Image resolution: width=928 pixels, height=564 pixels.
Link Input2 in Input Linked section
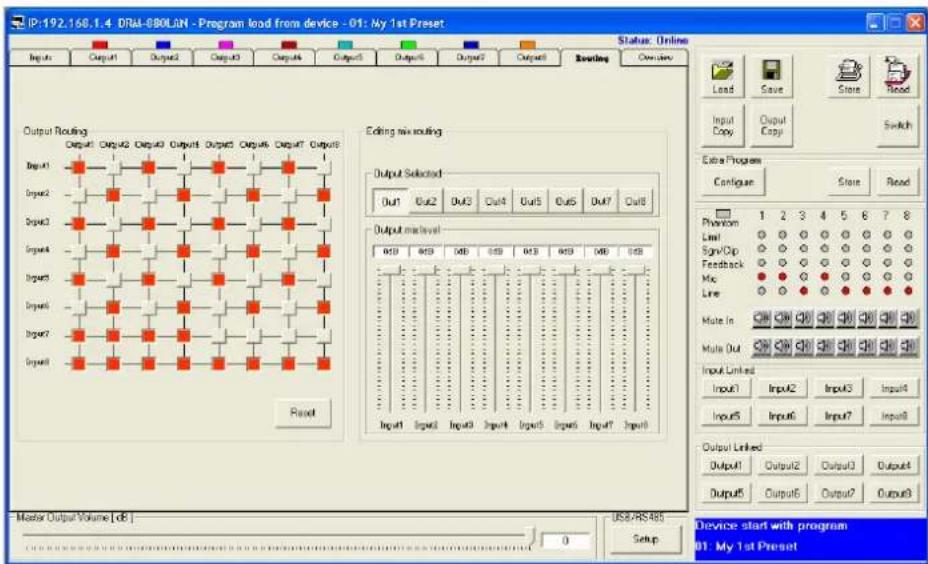point(781,388)
